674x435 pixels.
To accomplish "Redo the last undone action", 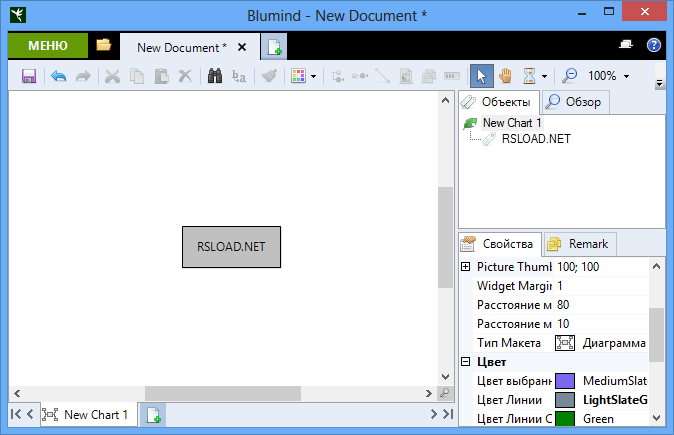I will tap(83, 76).
